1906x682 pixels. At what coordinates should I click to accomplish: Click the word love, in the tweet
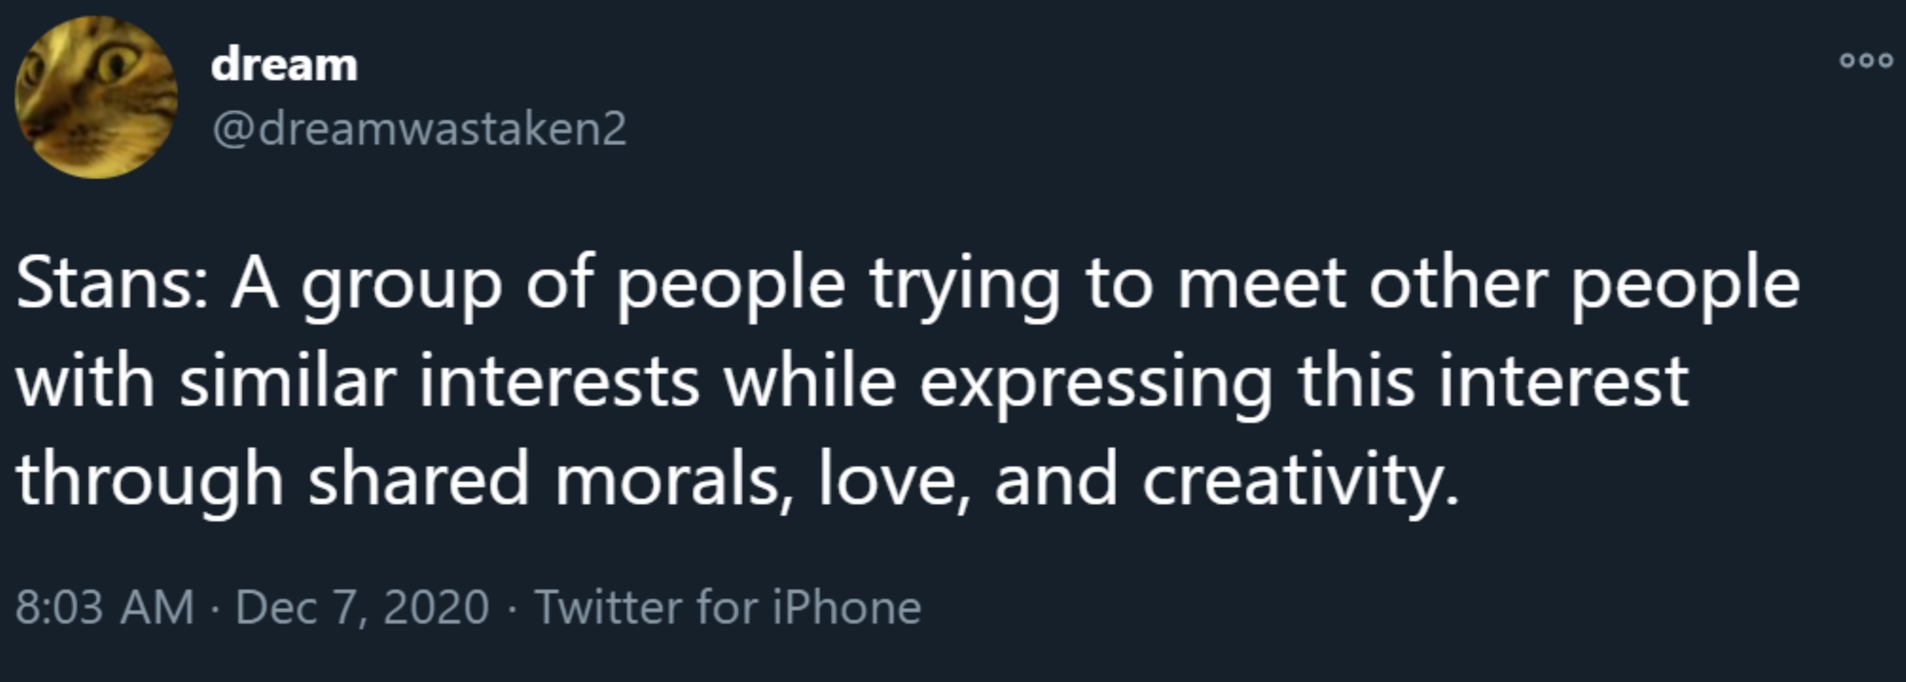click(x=895, y=479)
